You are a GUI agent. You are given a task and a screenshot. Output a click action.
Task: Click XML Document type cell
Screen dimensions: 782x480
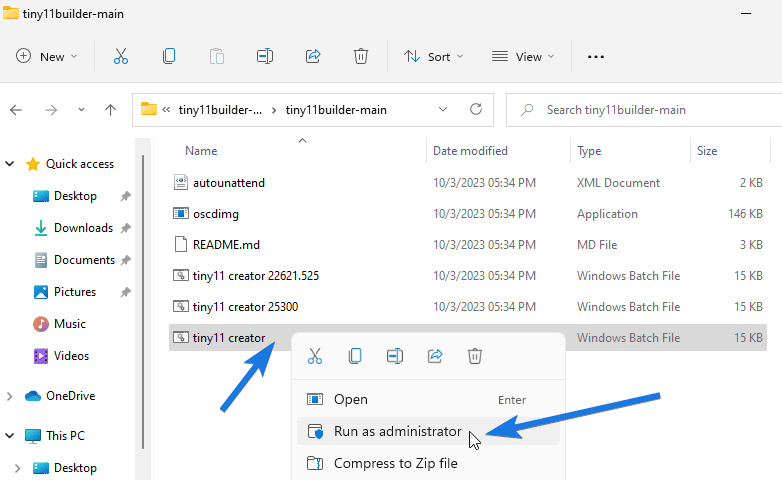pos(618,183)
